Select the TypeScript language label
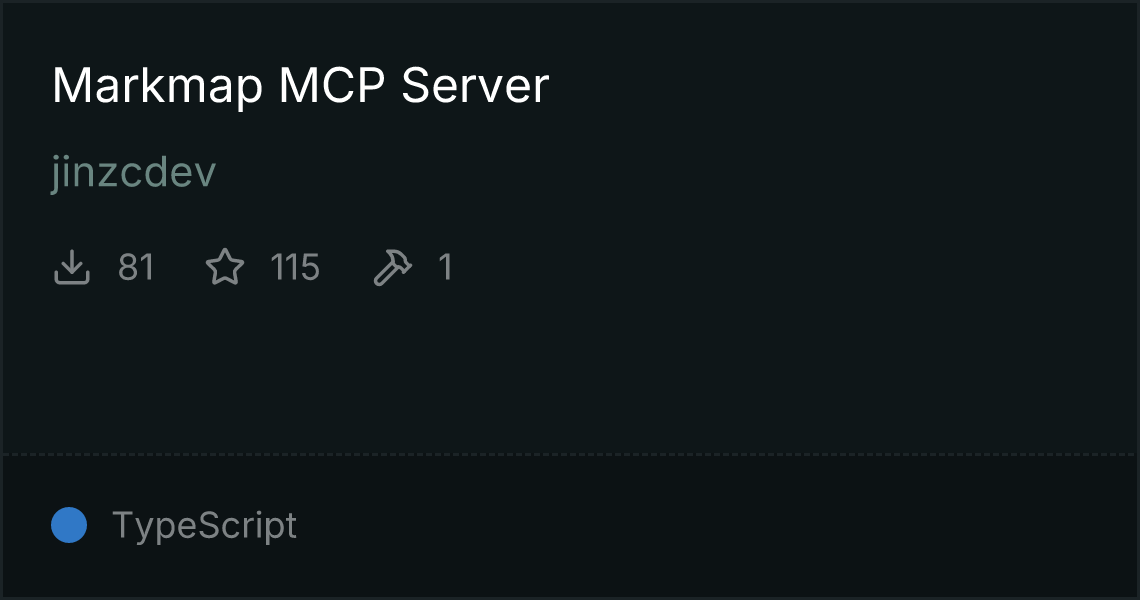This screenshot has height=600, width=1140. (x=204, y=525)
